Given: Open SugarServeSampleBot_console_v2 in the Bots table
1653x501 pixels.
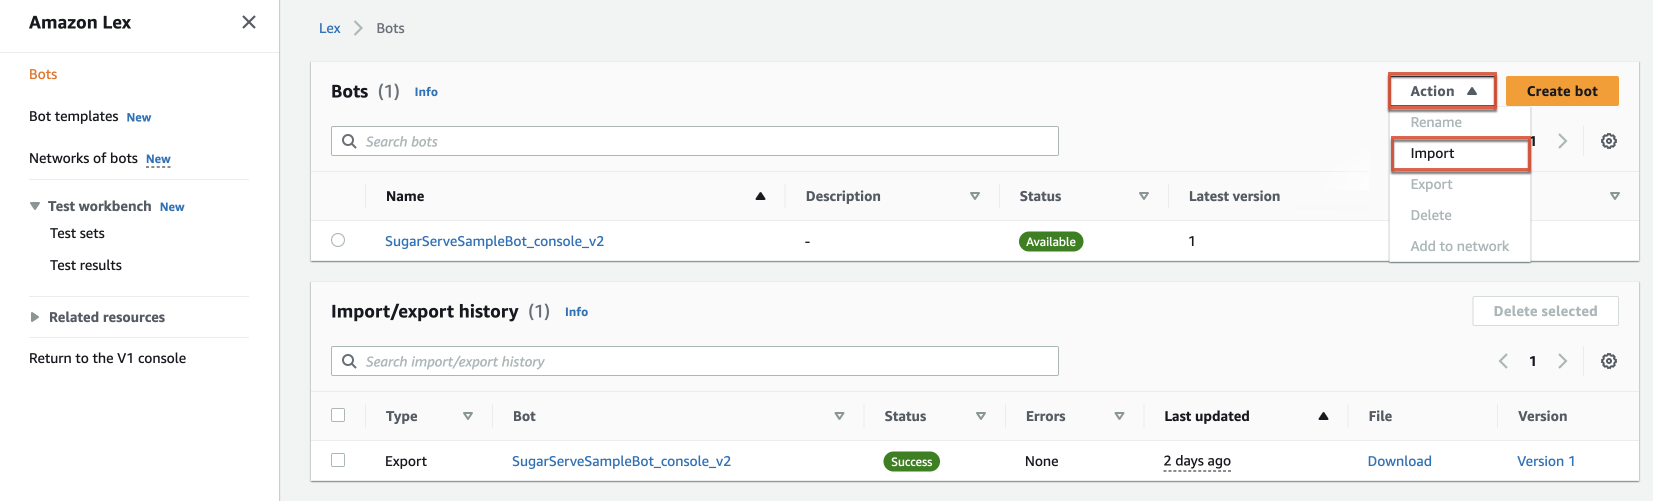Looking at the screenshot, I should (494, 241).
